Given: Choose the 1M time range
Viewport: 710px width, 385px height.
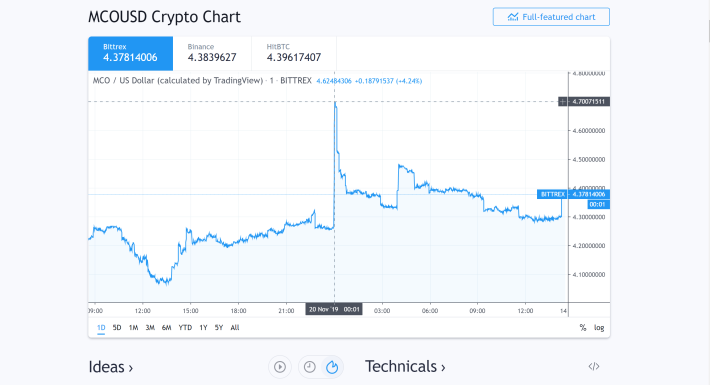Looking at the screenshot, I should click(134, 327).
